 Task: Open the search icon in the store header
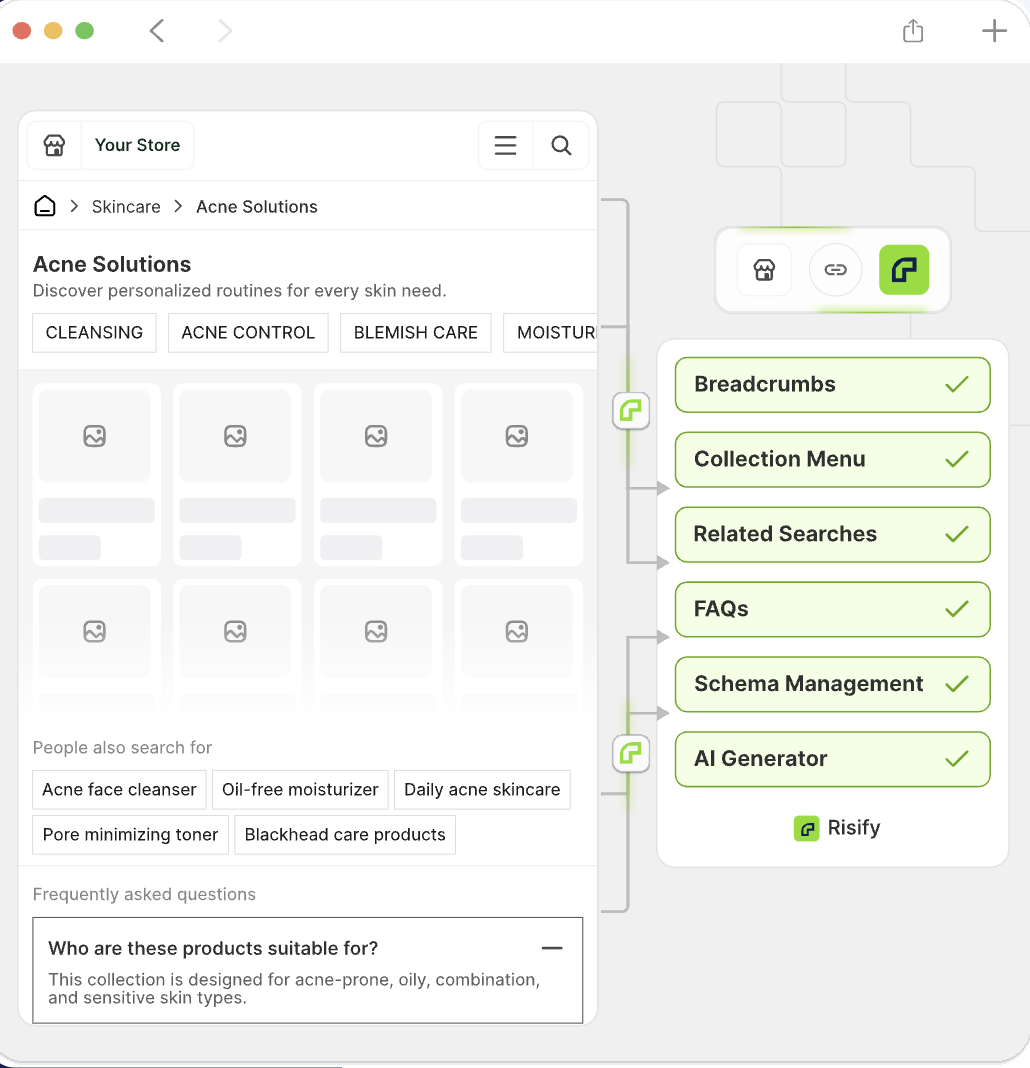pyautogui.click(x=561, y=145)
